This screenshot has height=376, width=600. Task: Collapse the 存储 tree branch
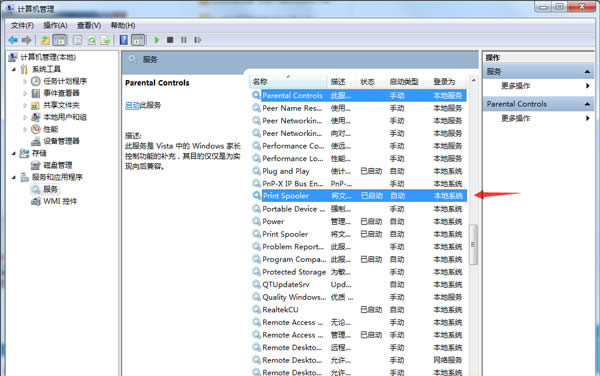14,153
